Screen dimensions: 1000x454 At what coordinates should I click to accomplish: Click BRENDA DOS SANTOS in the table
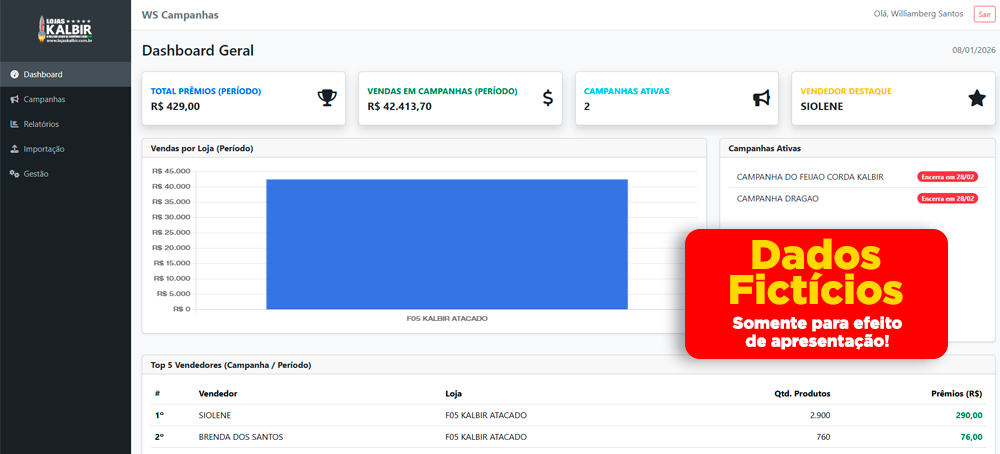click(x=241, y=437)
